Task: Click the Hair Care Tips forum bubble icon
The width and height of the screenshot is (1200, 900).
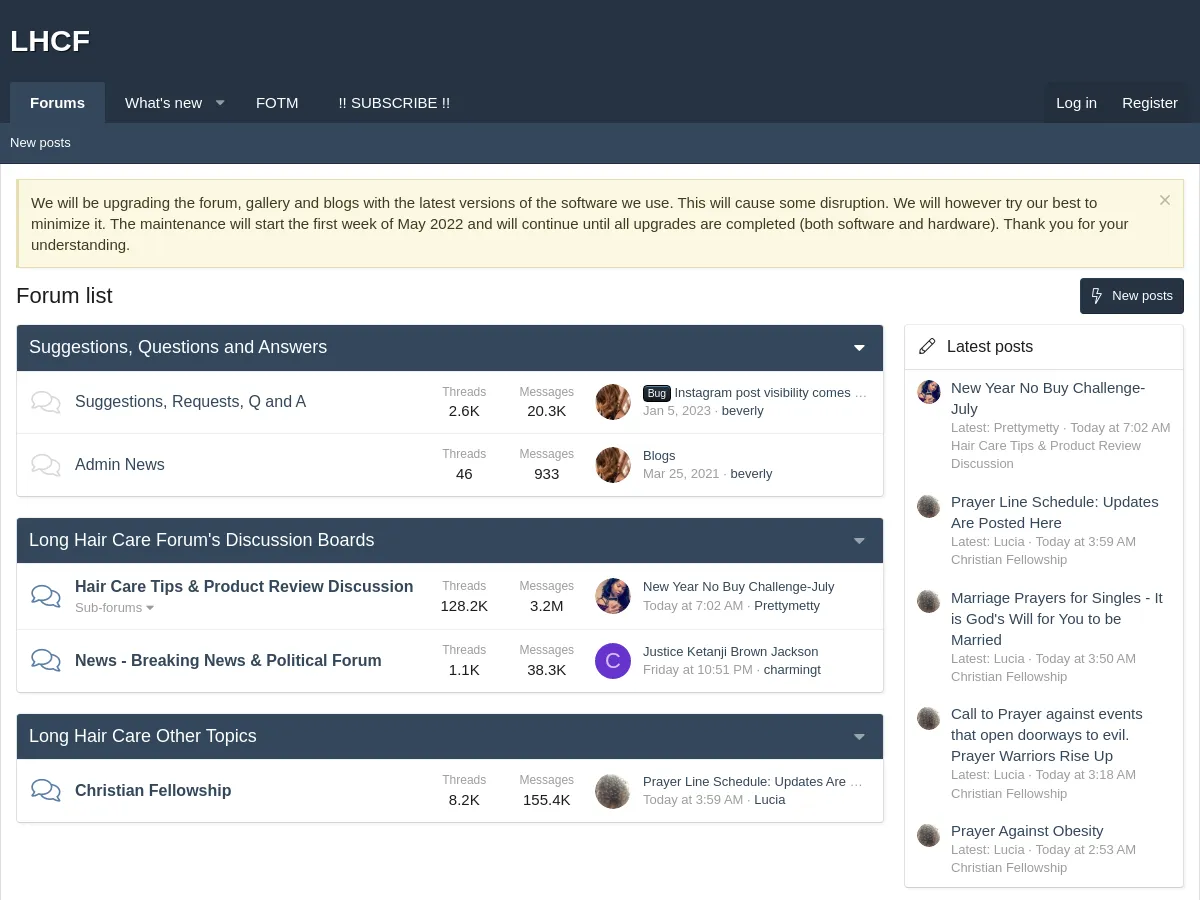Action: click(46, 596)
